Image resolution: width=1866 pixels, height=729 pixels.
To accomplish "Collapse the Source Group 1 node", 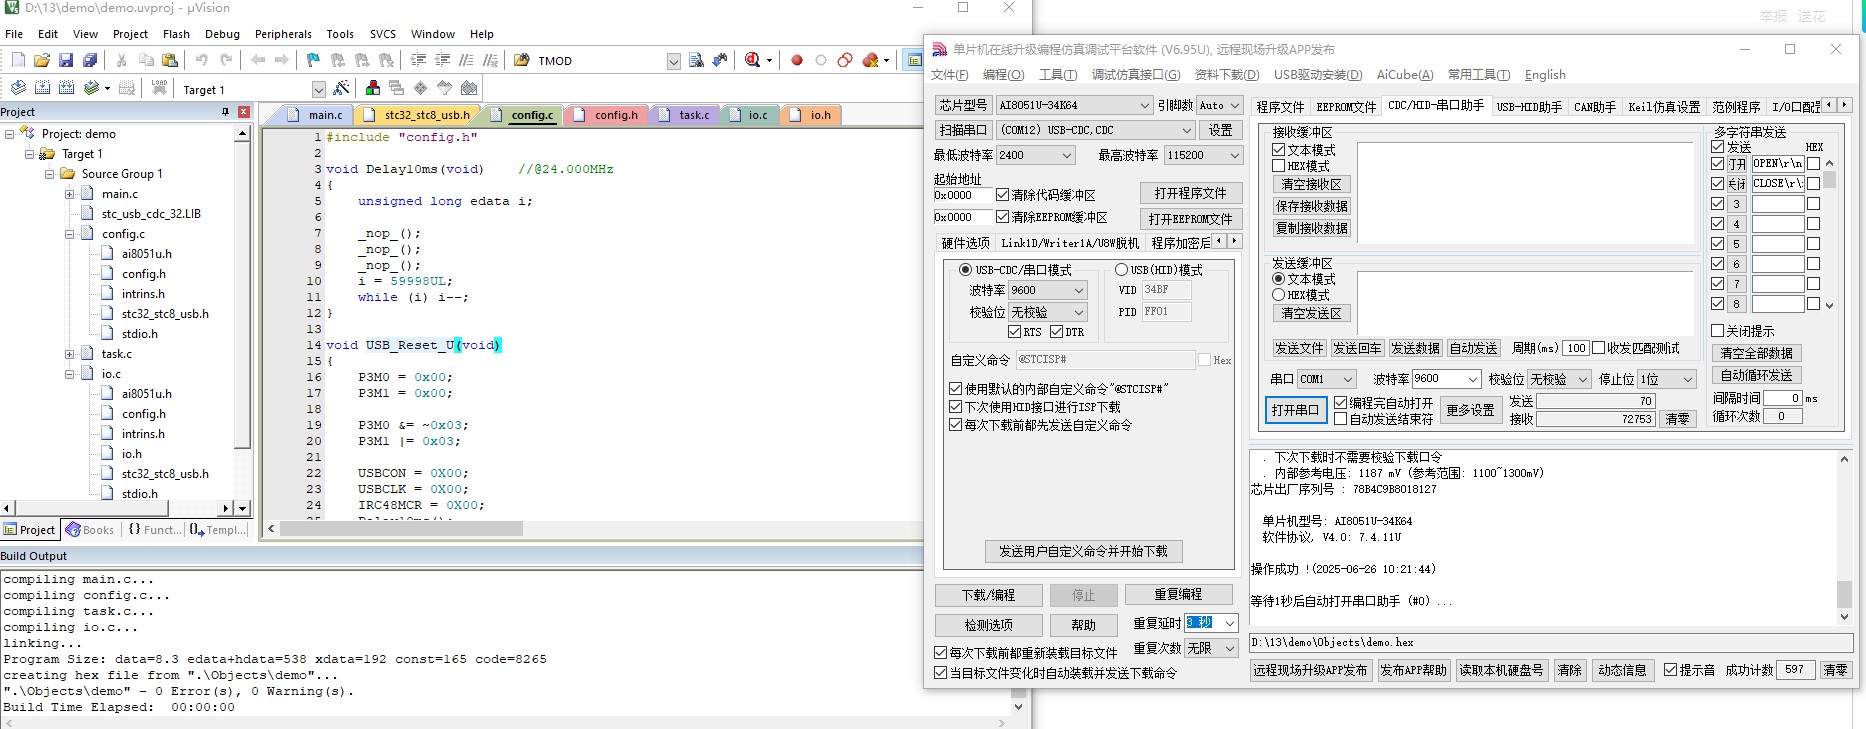I will (49, 174).
